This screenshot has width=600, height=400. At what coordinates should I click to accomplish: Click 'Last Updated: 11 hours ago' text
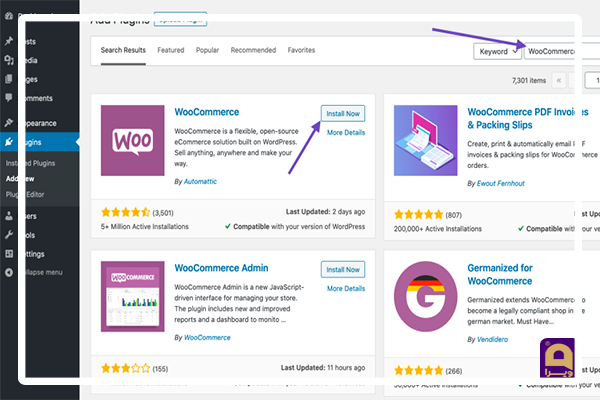click(323, 368)
